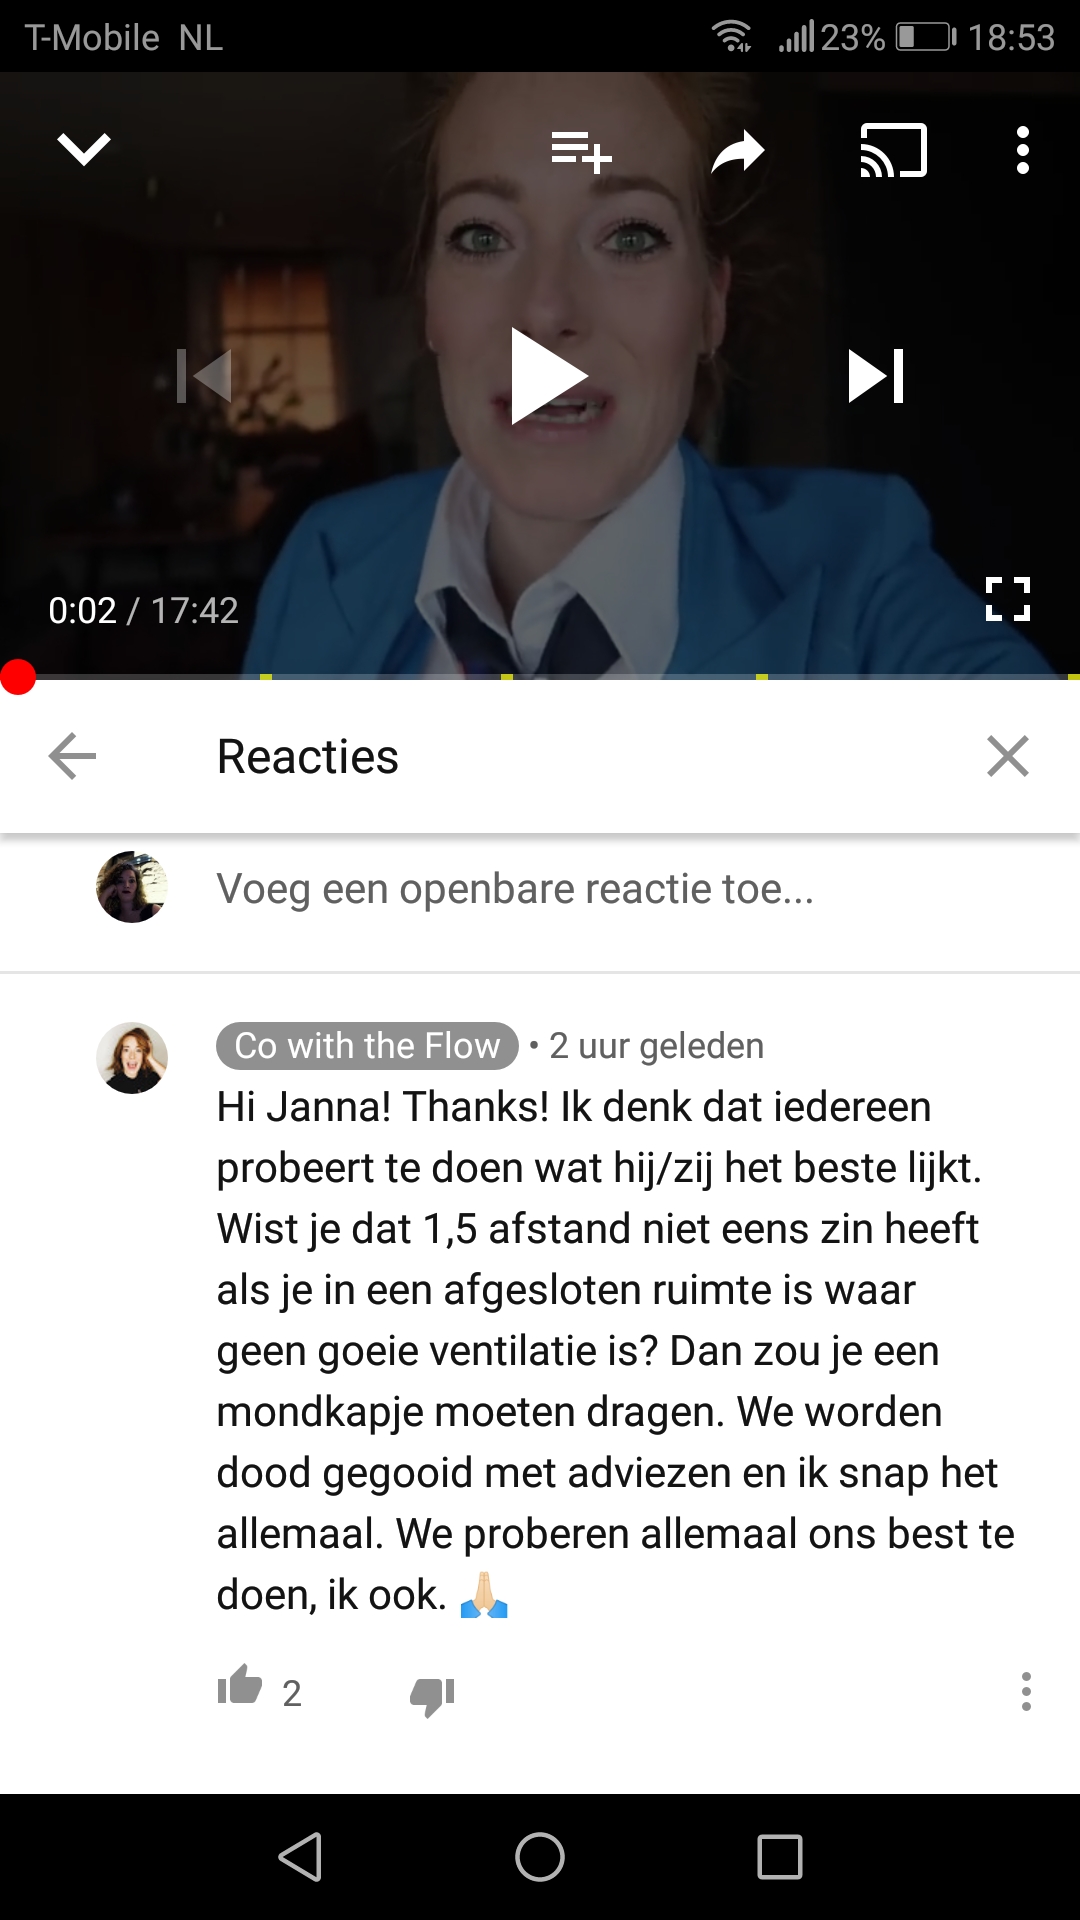The image size is (1080, 1920).
Task: Play the video
Action: 547,376
